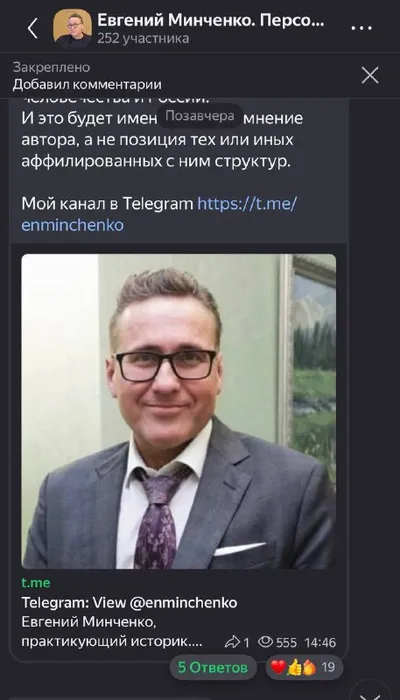This screenshot has width=400, height=700.
Task: Open the https://t.me/enminchenko link
Action: click(159, 214)
